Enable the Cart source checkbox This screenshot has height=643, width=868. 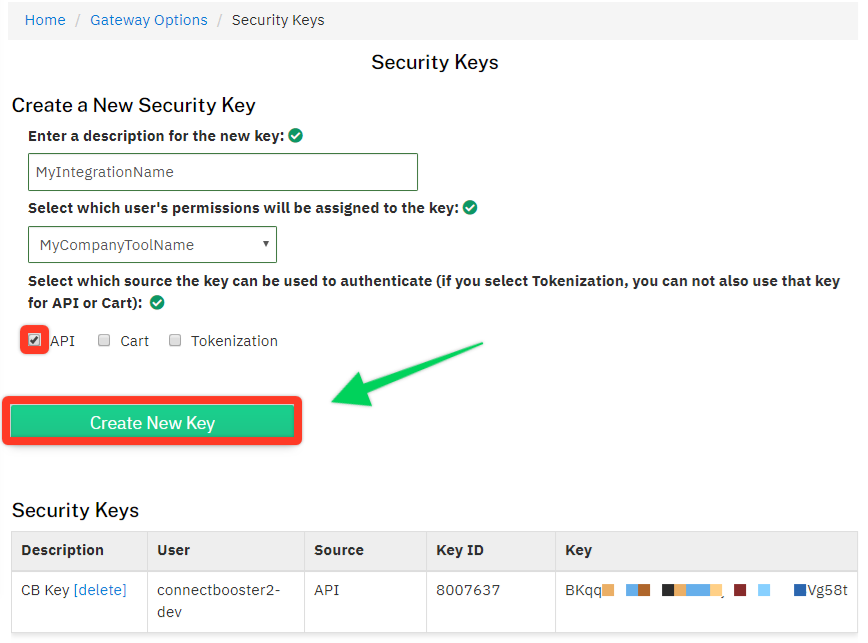click(x=104, y=341)
